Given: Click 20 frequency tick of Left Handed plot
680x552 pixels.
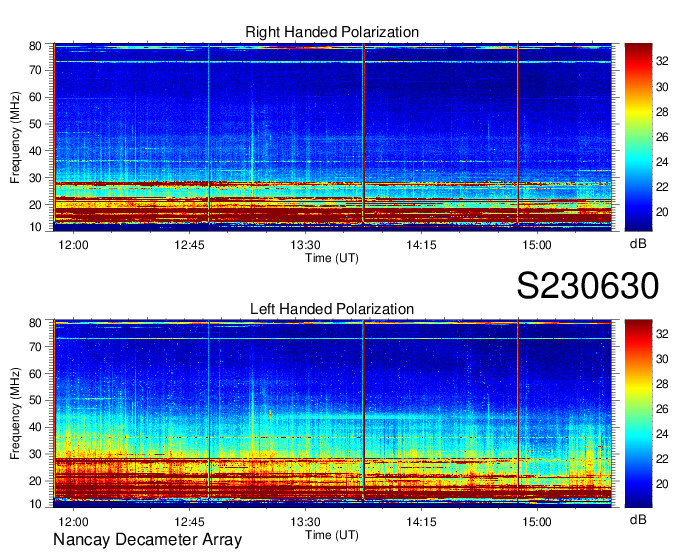Looking at the screenshot, I should [x=35, y=481].
